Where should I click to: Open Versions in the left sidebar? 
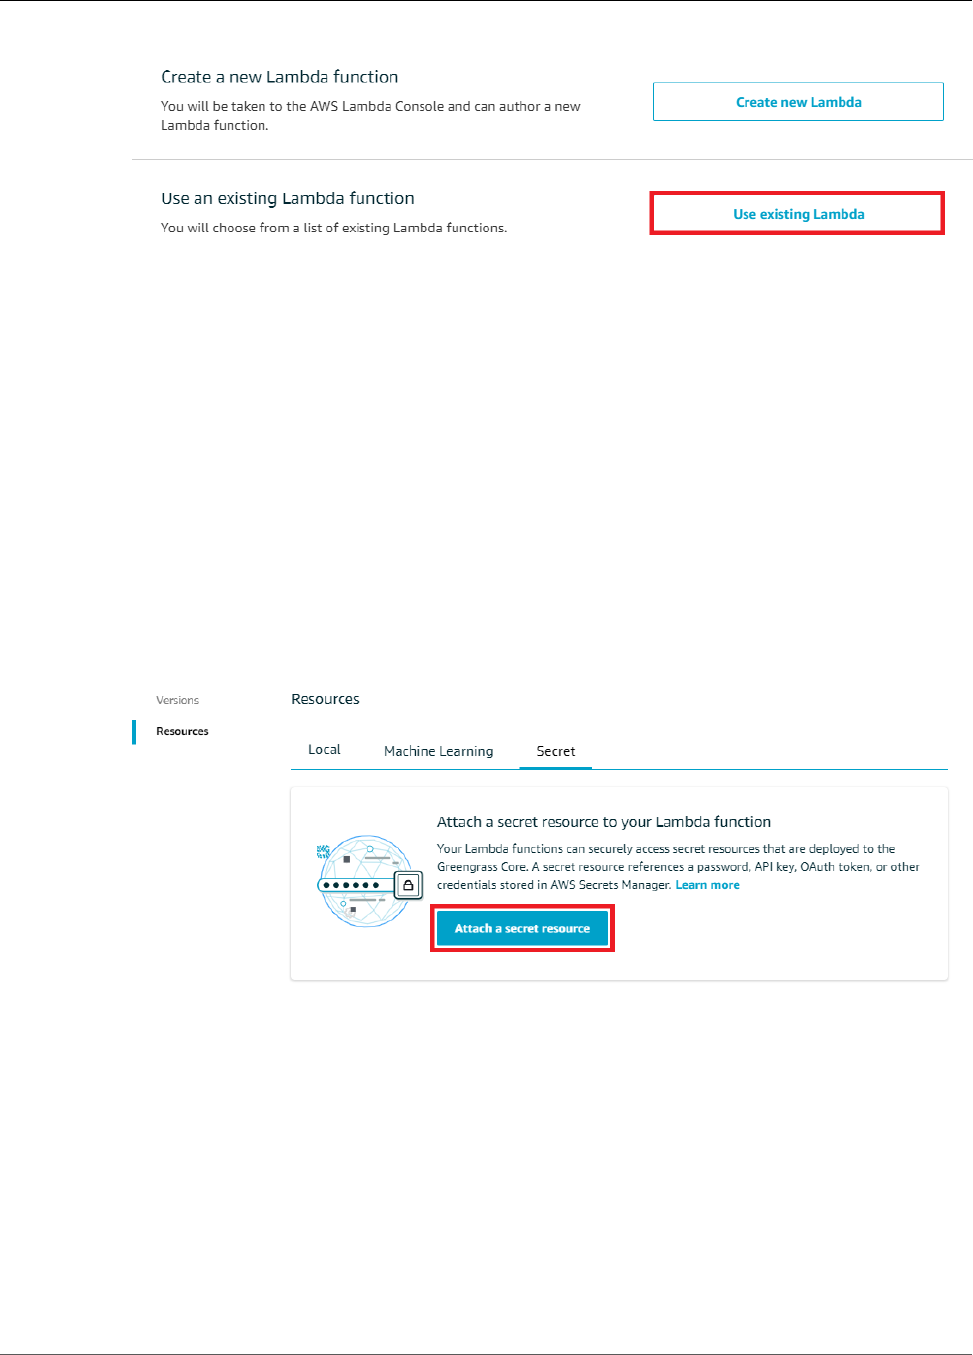177,700
